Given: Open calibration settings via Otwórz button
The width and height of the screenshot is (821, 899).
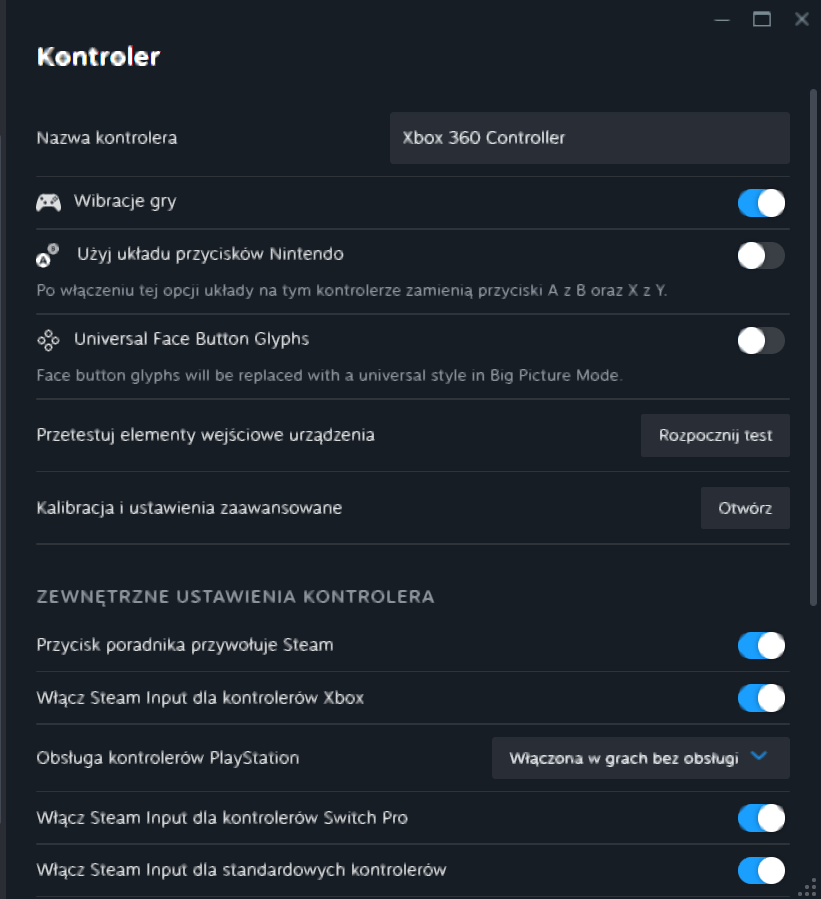Looking at the screenshot, I should pyautogui.click(x=745, y=508).
